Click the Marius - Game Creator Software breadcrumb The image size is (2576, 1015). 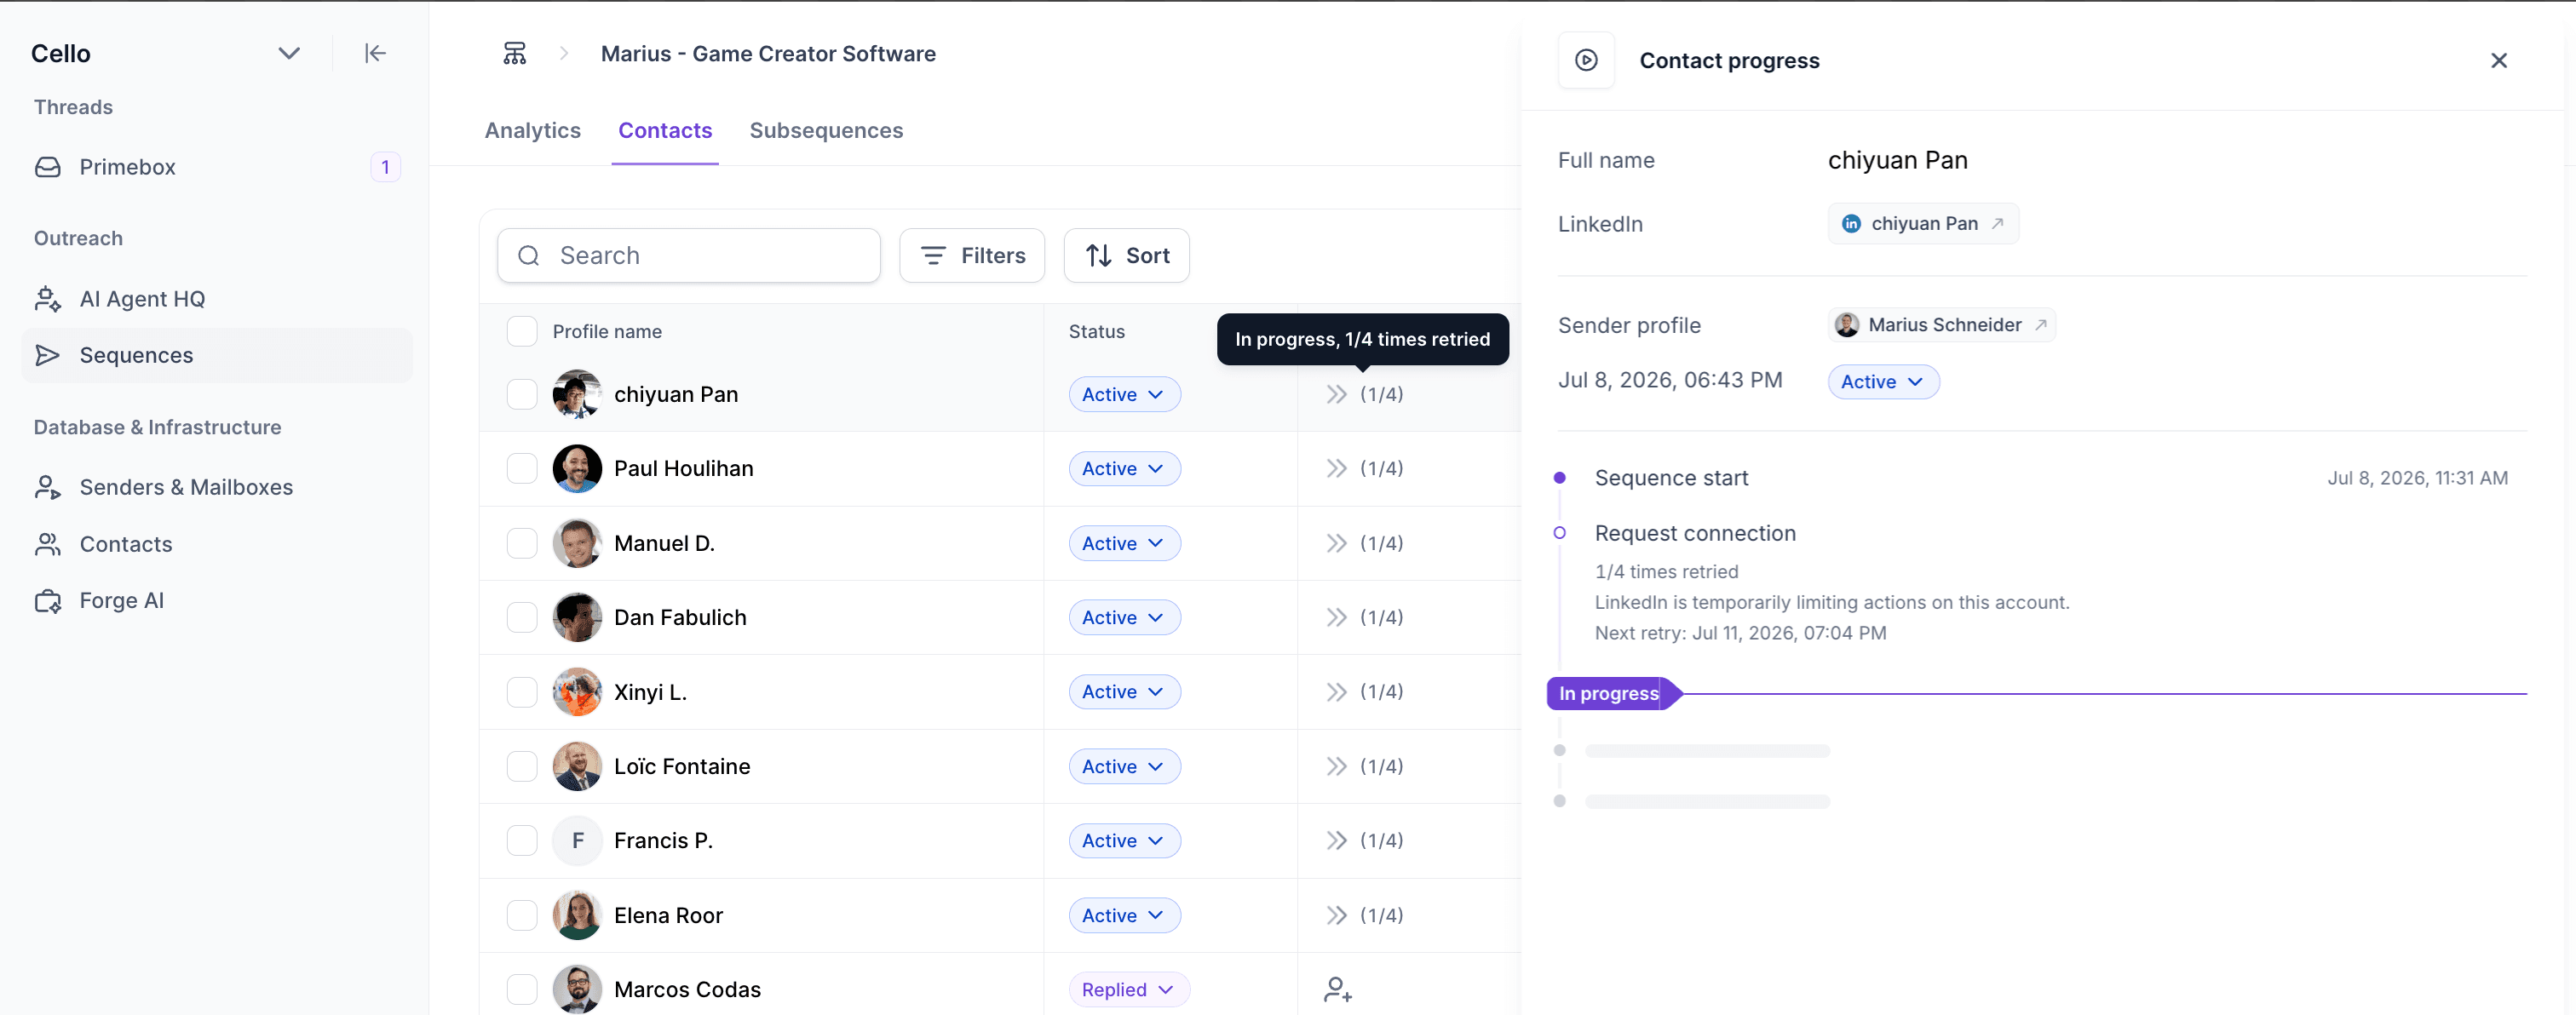pyautogui.click(x=768, y=54)
